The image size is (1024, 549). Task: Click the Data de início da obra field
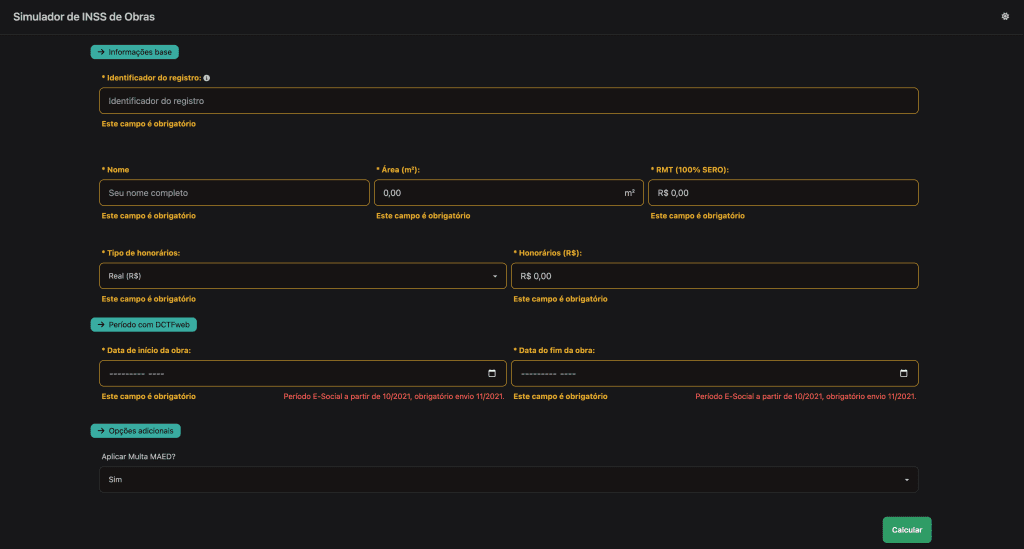(x=290, y=373)
